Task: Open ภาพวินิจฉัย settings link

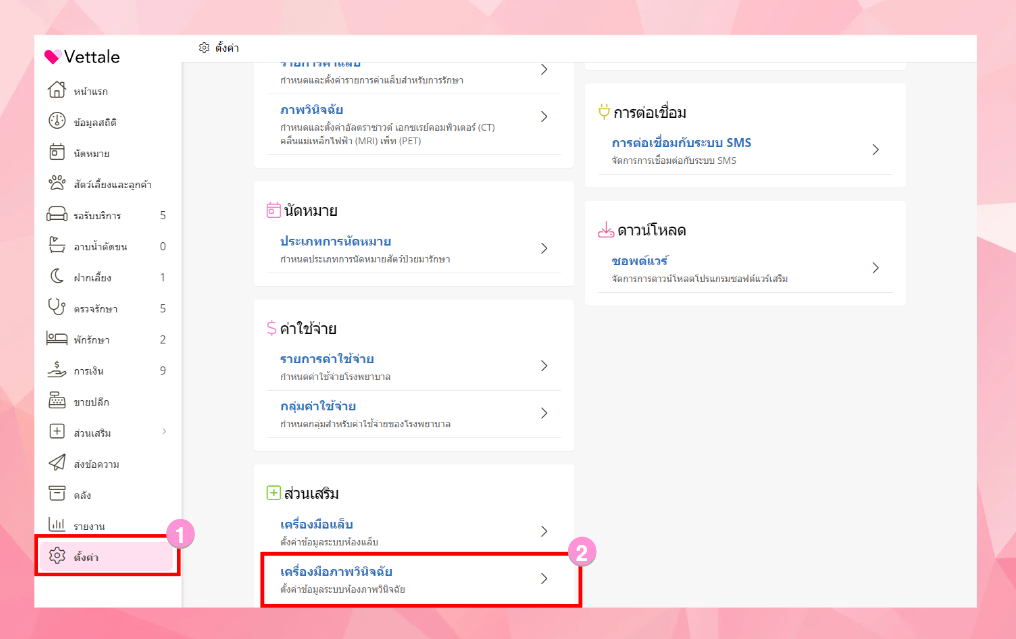Action: pyautogui.click(x=312, y=110)
